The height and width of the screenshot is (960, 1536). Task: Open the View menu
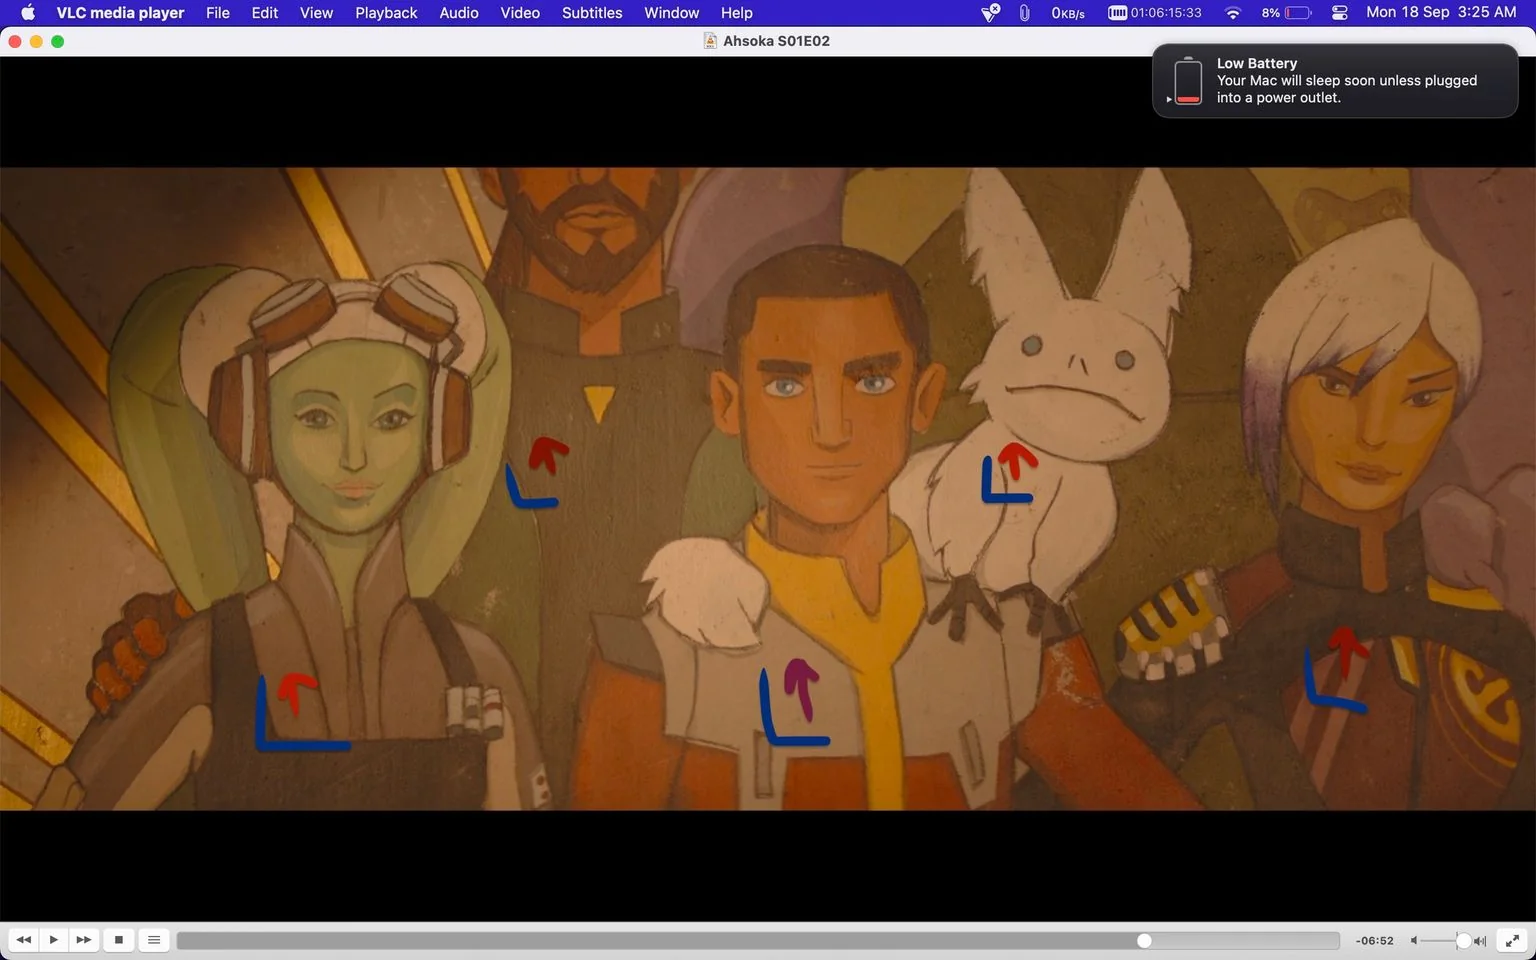click(316, 13)
